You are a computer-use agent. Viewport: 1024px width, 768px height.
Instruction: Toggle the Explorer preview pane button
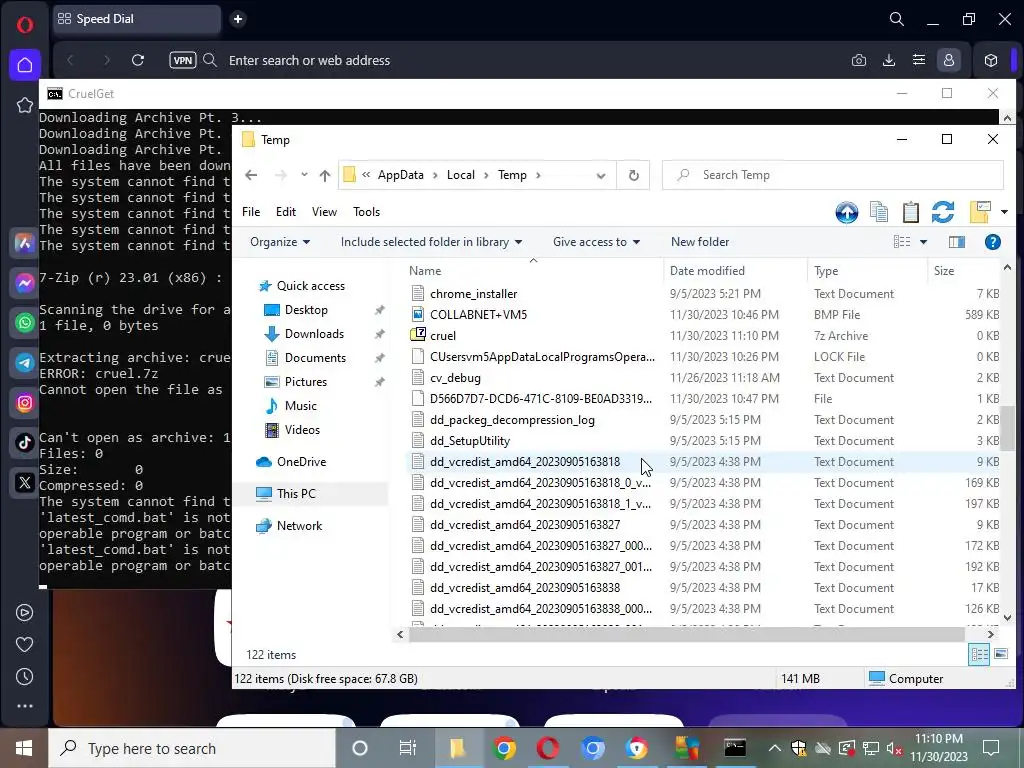pyautogui.click(x=957, y=242)
